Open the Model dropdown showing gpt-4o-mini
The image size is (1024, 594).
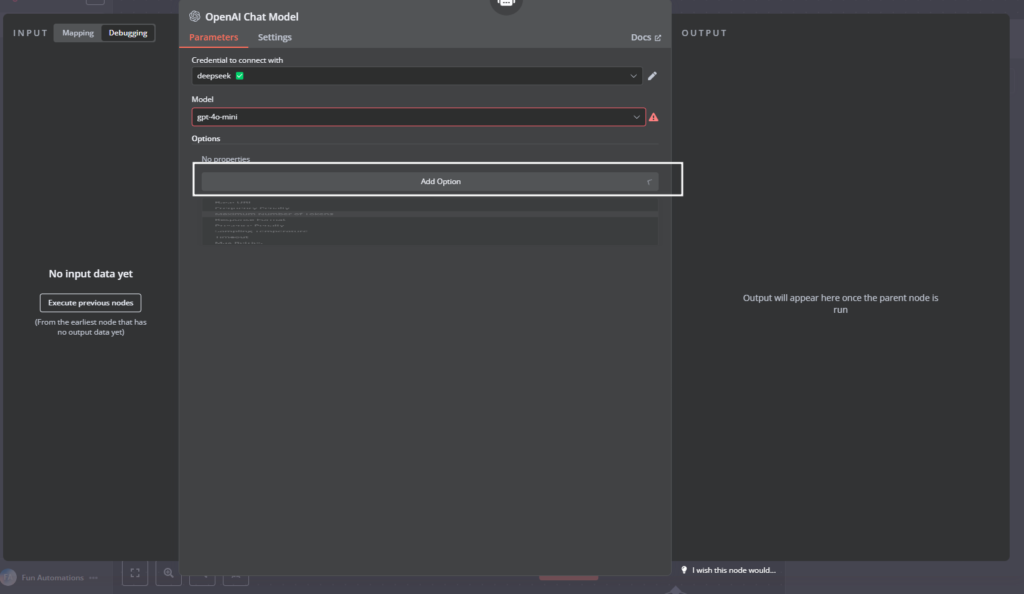418,117
